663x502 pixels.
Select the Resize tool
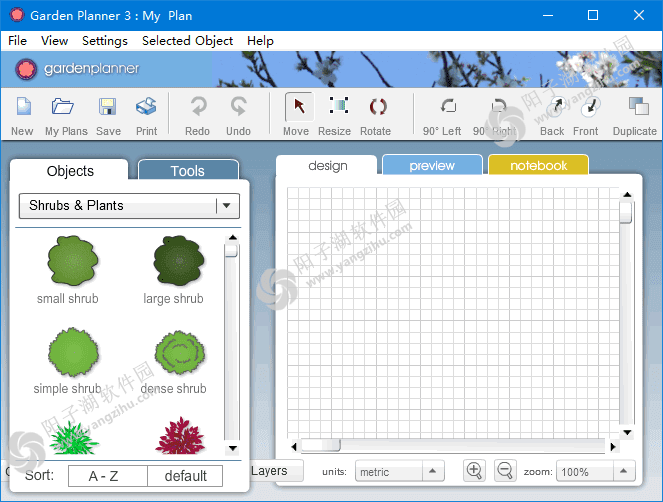click(336, 115)
